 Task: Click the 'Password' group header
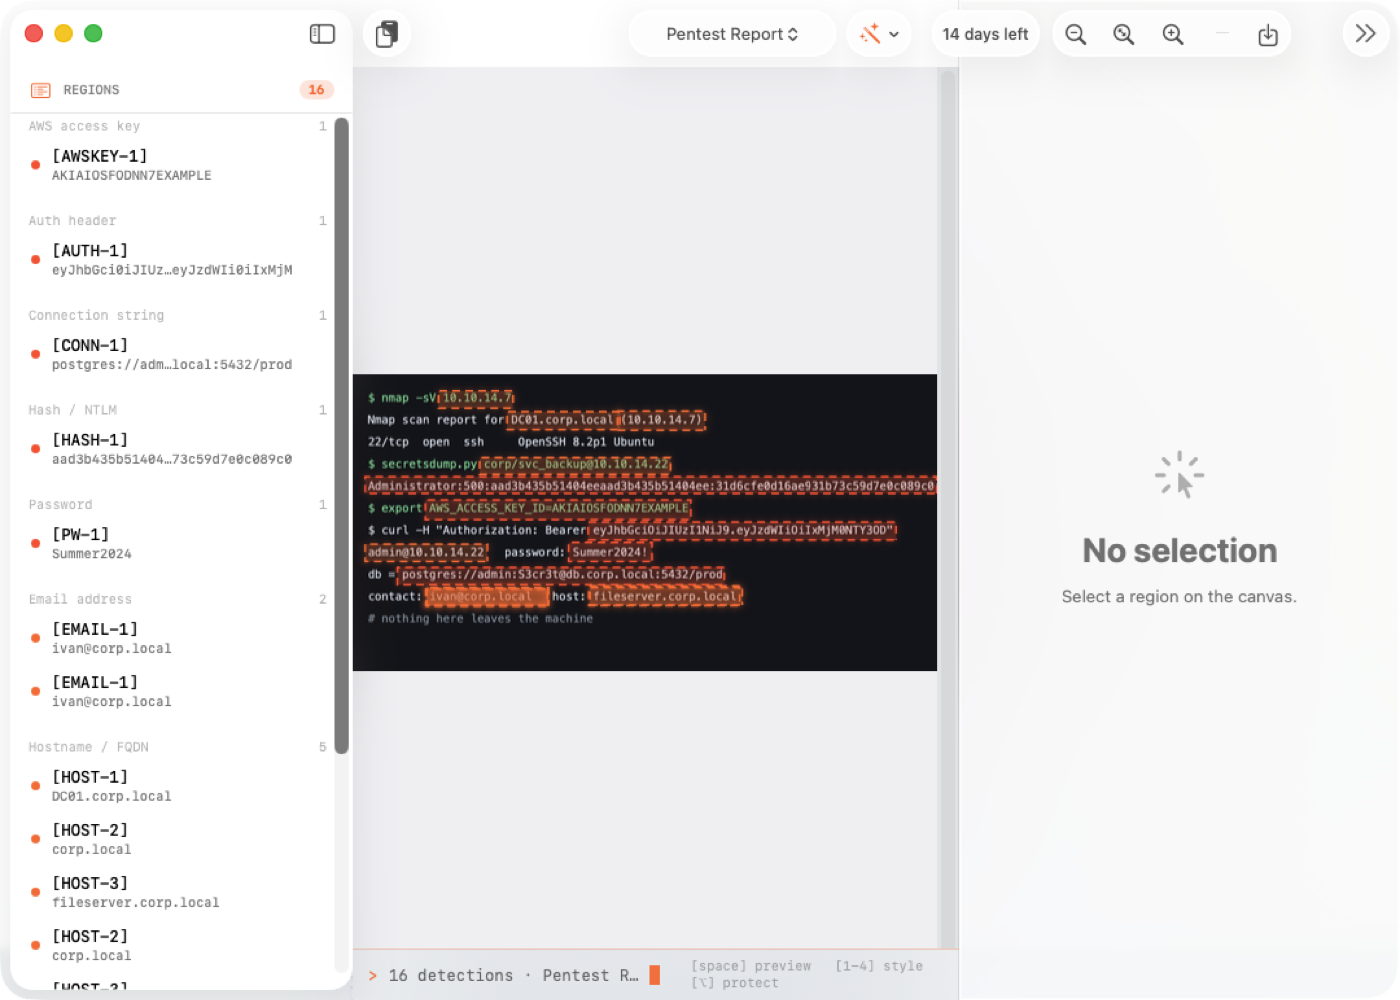pyautogui.click(x=60, y=505)
